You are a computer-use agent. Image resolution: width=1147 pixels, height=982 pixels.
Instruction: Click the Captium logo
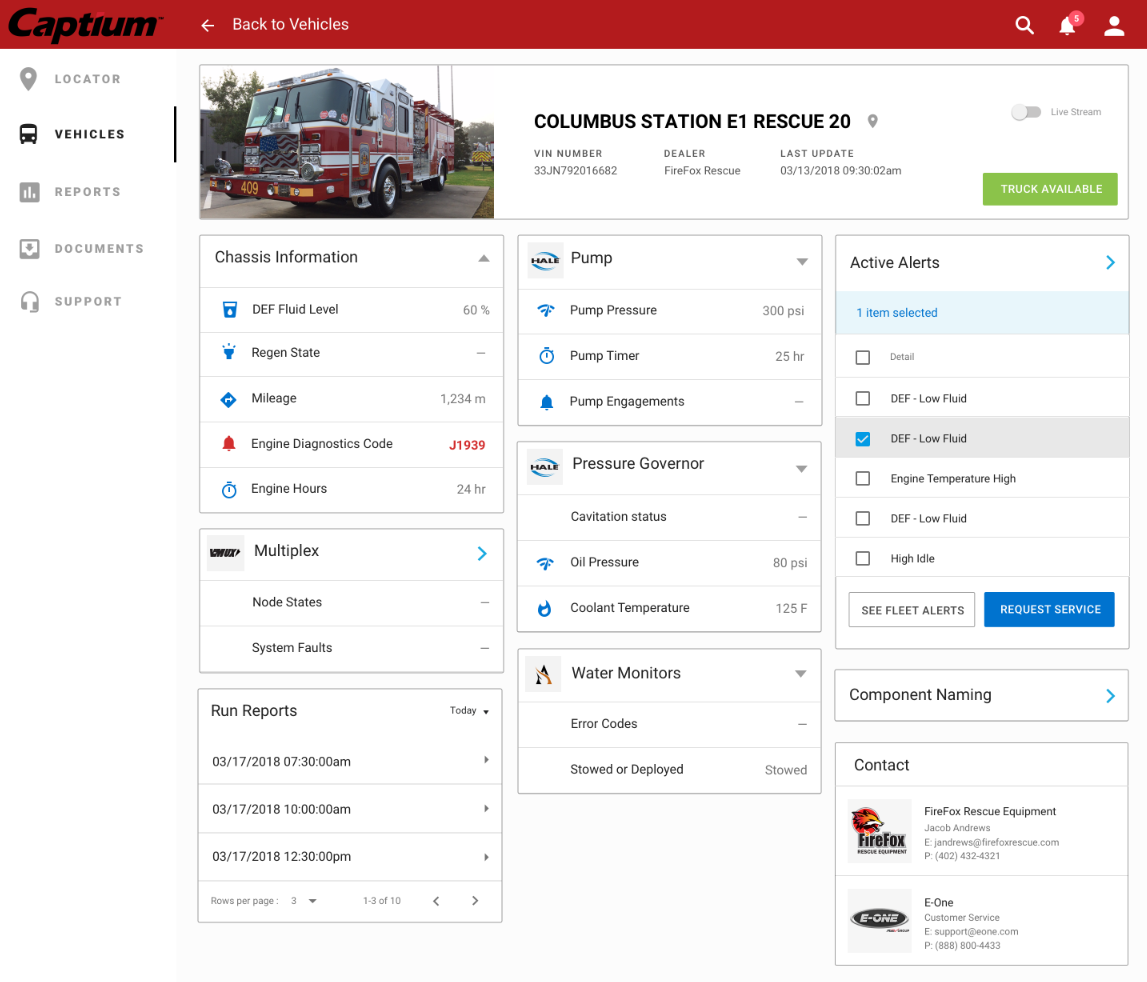pyautogui.click(x=84, y=24)
